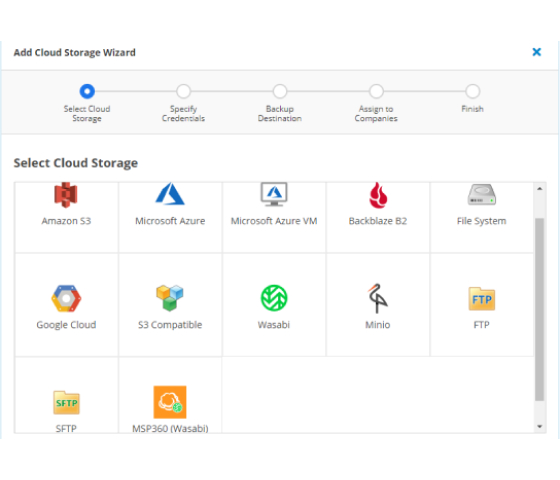Click the Backblaze B2 label
Screen dimensions: 560x480
[378, 221]
